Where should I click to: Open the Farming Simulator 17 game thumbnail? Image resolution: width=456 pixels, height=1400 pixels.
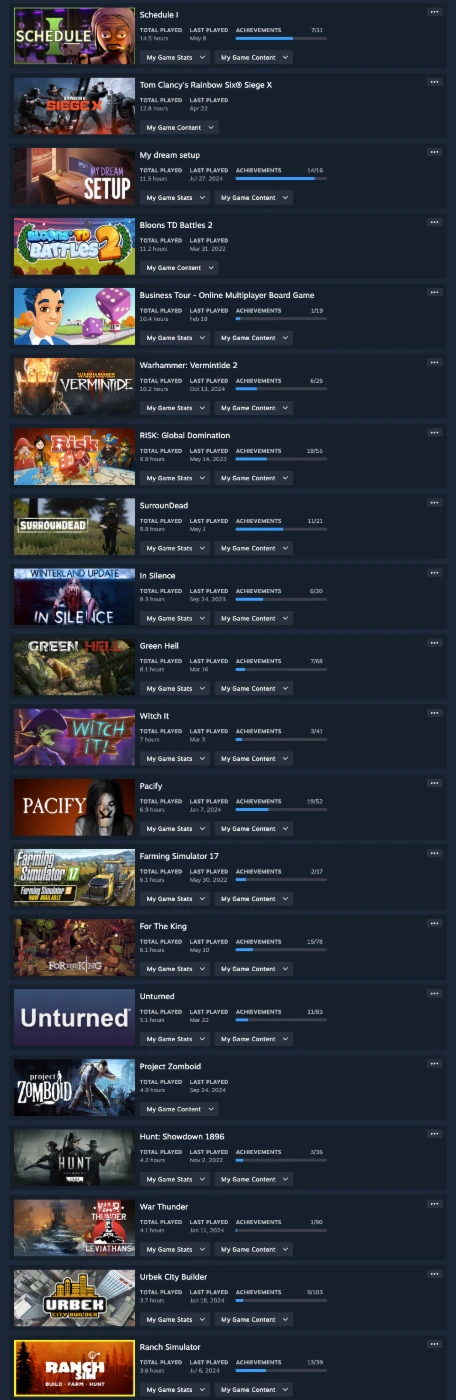[x=74, y=878]
